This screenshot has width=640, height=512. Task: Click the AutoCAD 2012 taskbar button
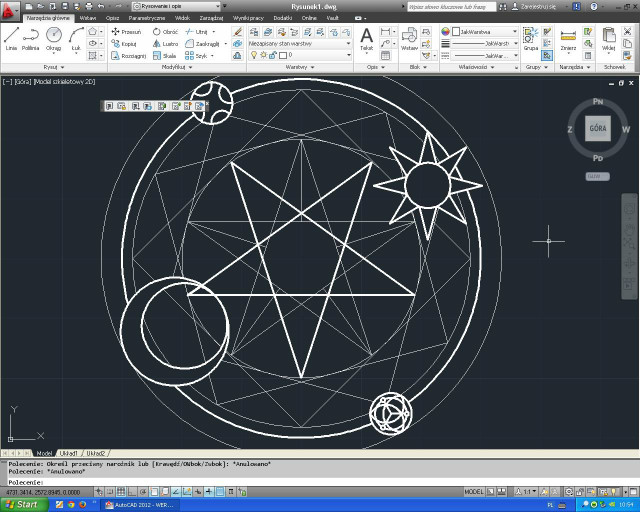coord(140,505)
